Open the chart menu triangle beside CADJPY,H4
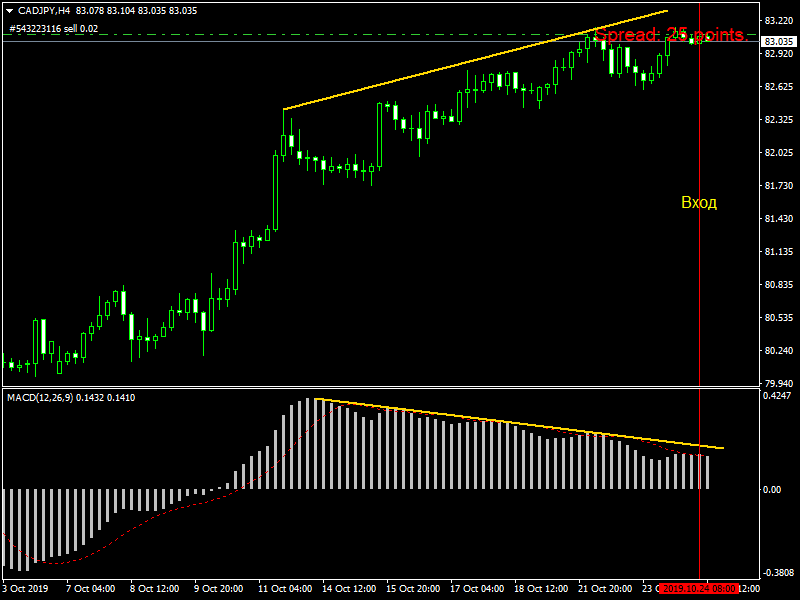Screen dimensions: 800x600 pyautogui.click(x=9, y=11)
